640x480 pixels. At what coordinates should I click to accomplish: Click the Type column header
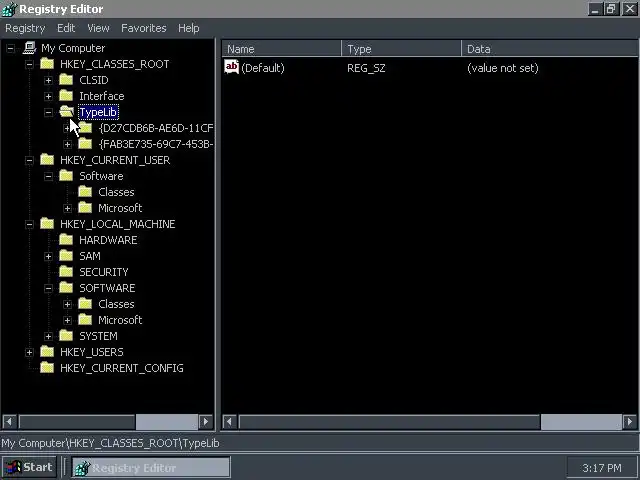[401, 49]
